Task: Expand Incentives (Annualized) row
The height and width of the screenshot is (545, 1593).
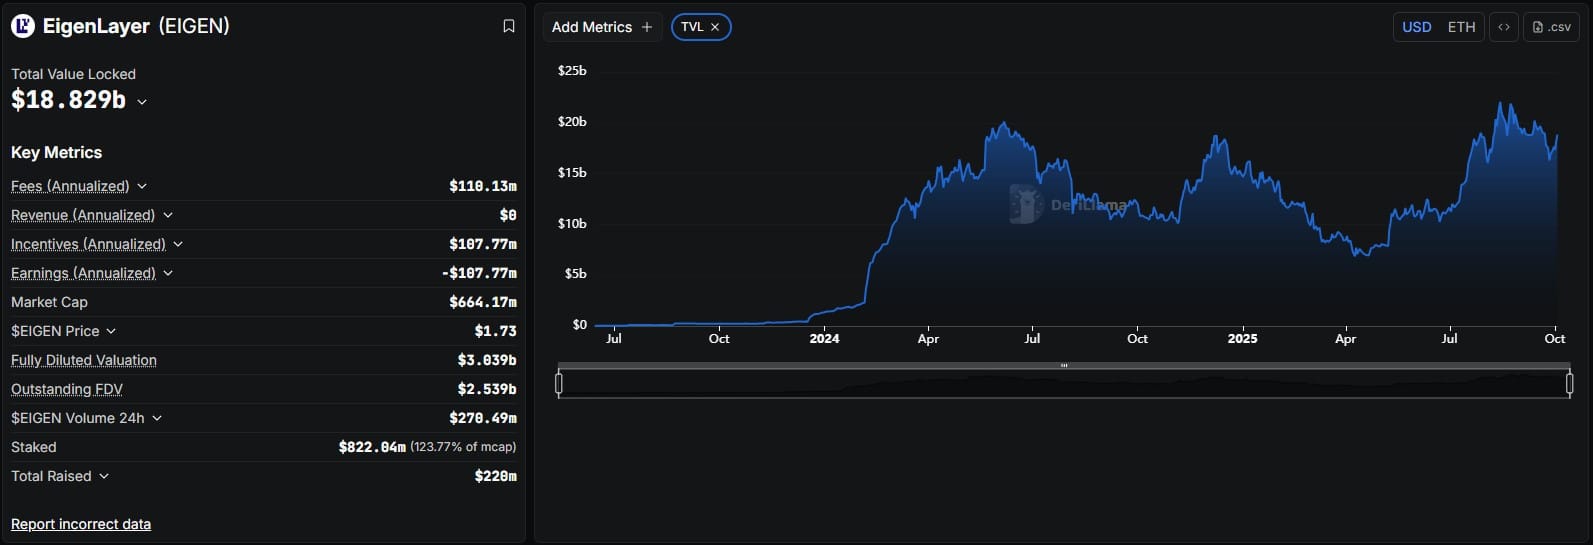Action: pos(178,244)
